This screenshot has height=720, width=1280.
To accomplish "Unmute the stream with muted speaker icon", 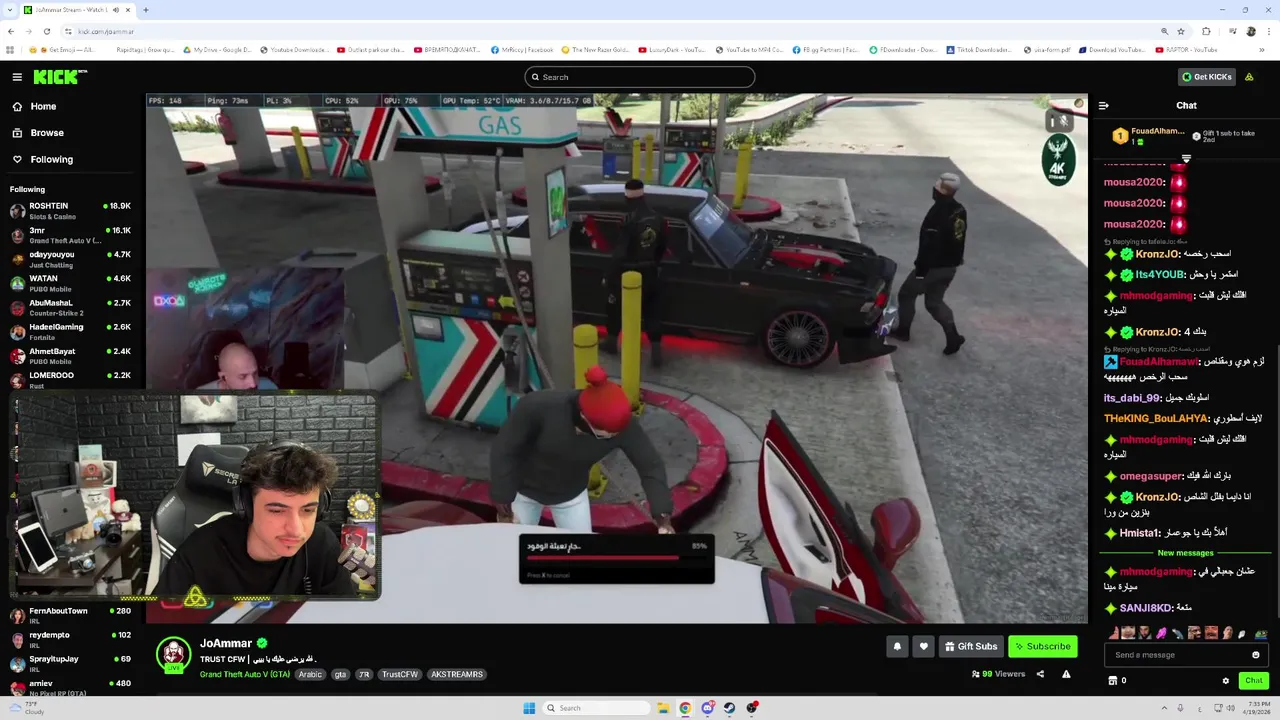I will (x=1064, y=121).
